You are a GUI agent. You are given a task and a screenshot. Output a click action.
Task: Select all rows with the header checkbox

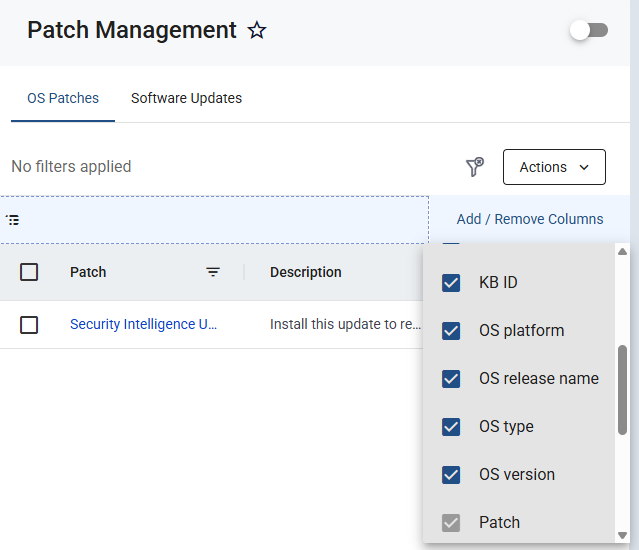[29, 272]
